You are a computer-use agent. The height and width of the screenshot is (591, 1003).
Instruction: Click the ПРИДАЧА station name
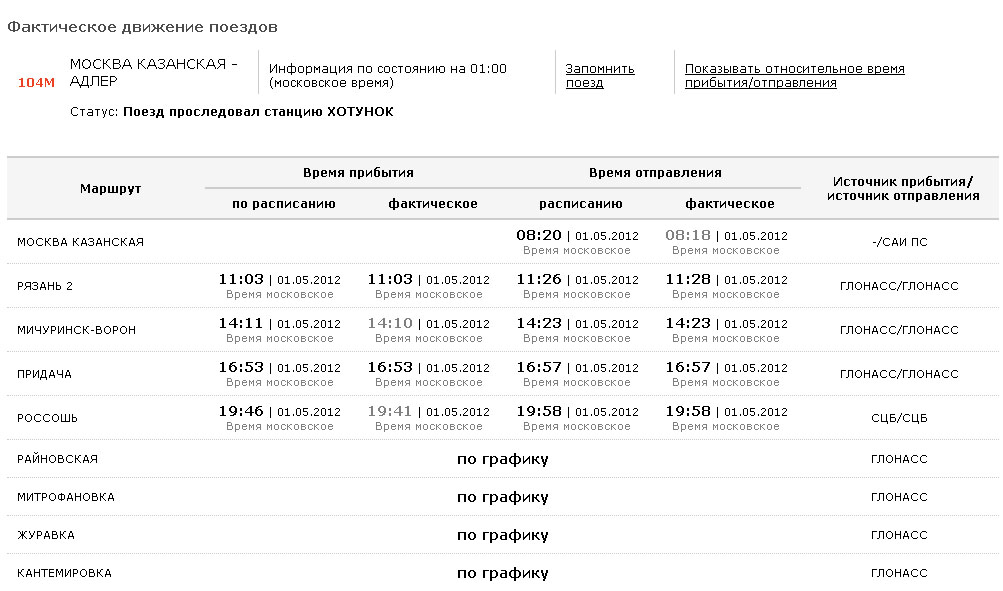pos(44,374)
